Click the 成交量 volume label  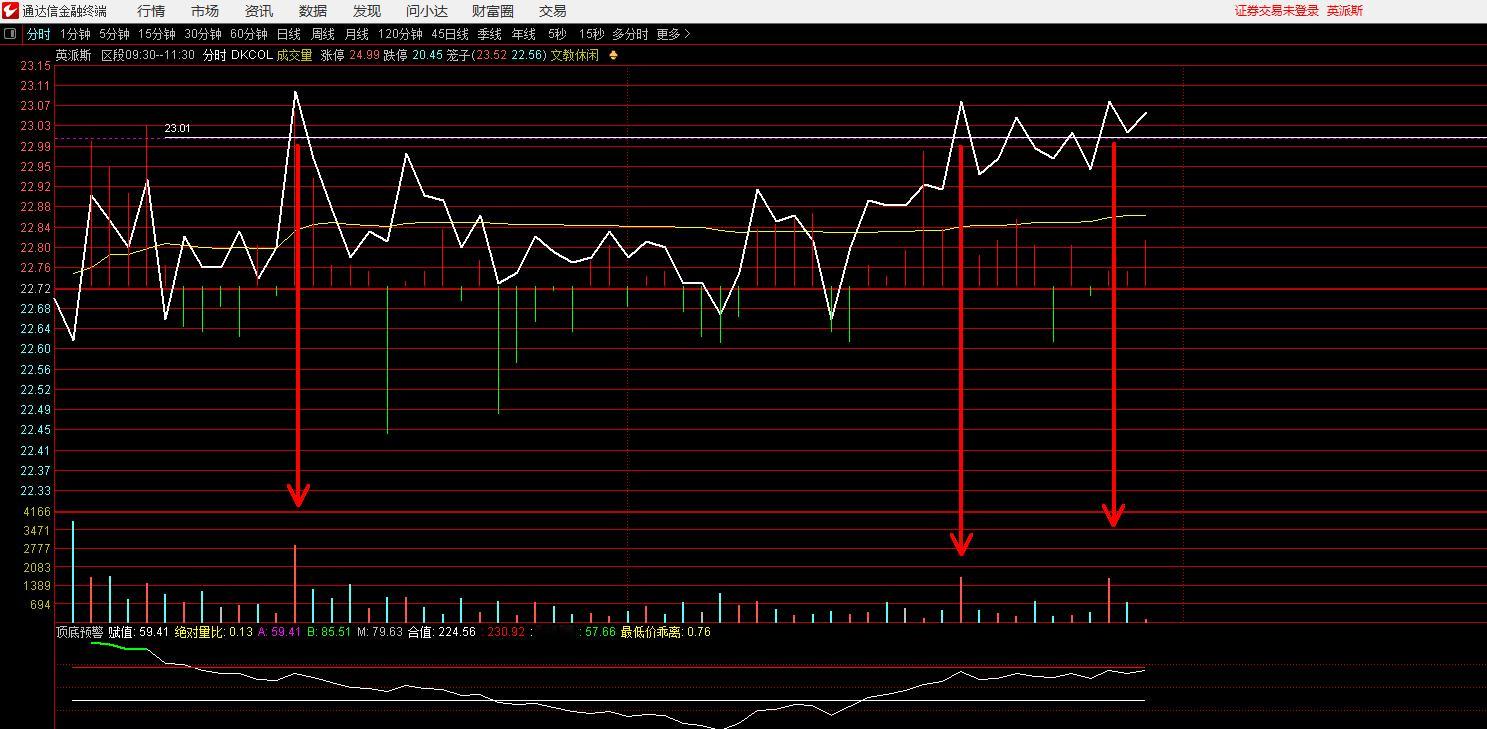[x=294, y=55]
